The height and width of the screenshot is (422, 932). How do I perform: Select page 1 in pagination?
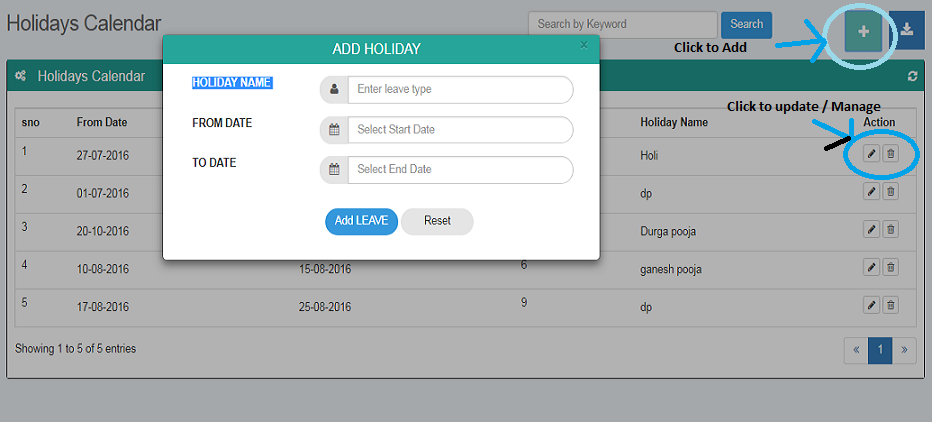pyautogui.click(x=880, y=349)
